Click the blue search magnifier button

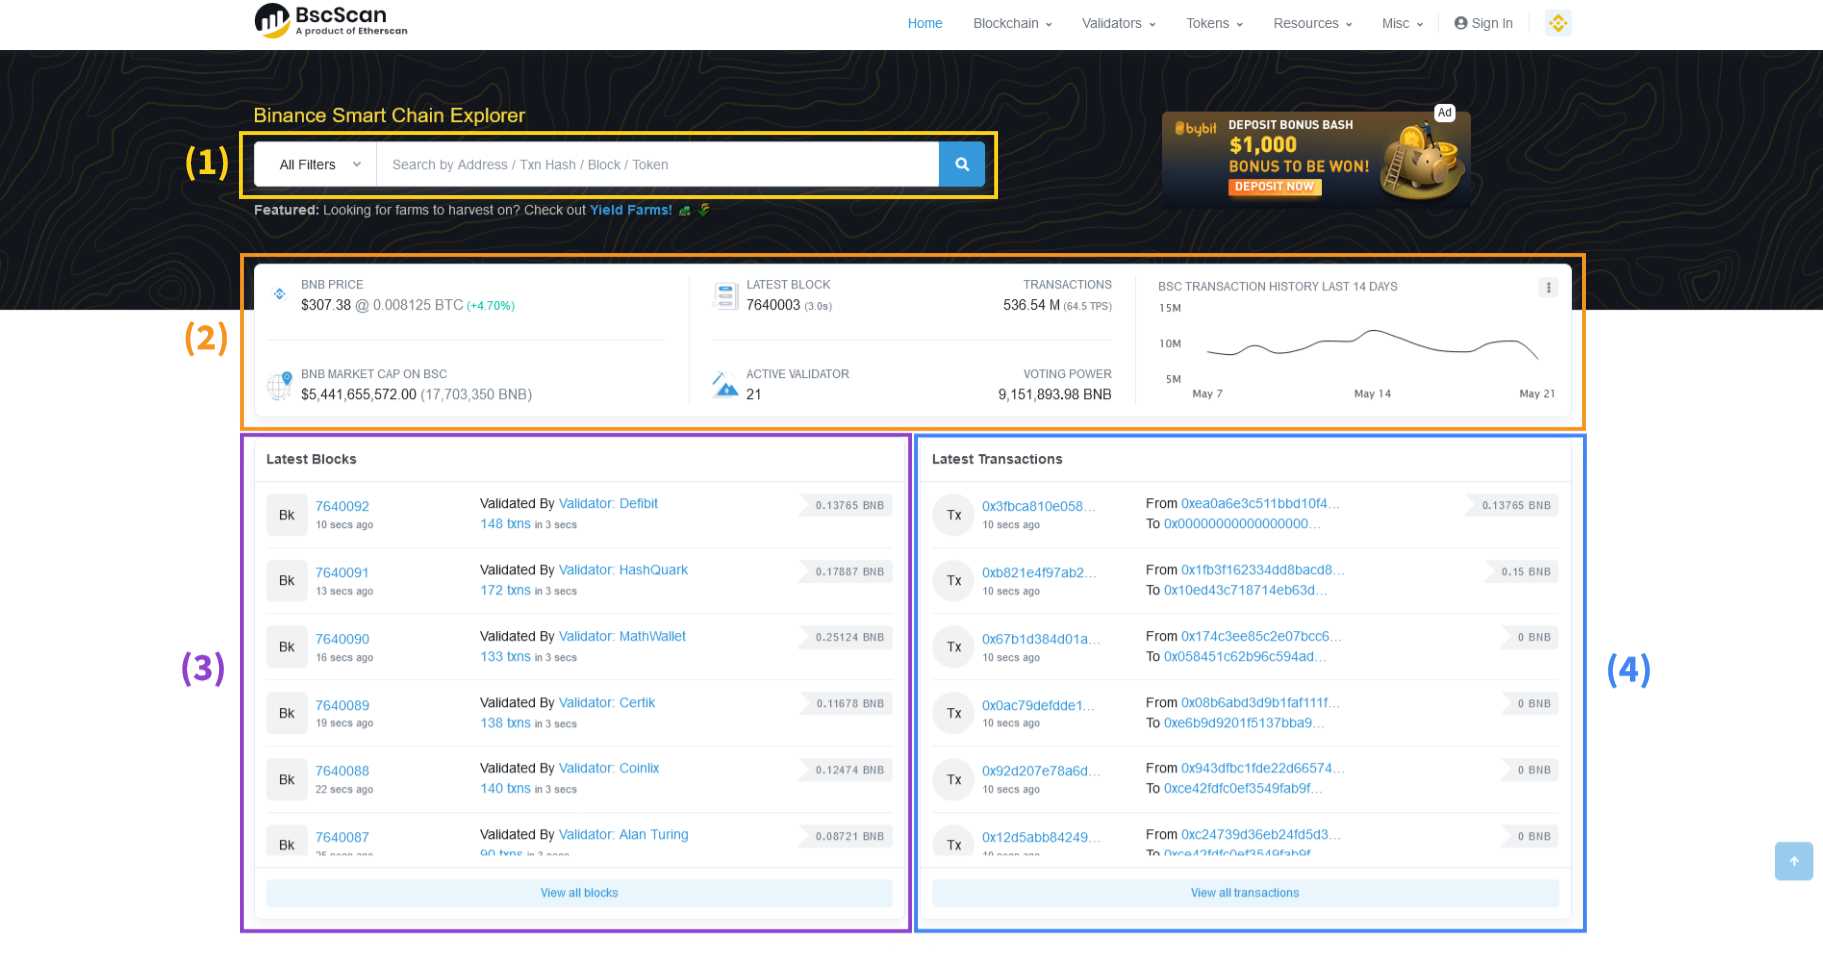pos(961,165)
